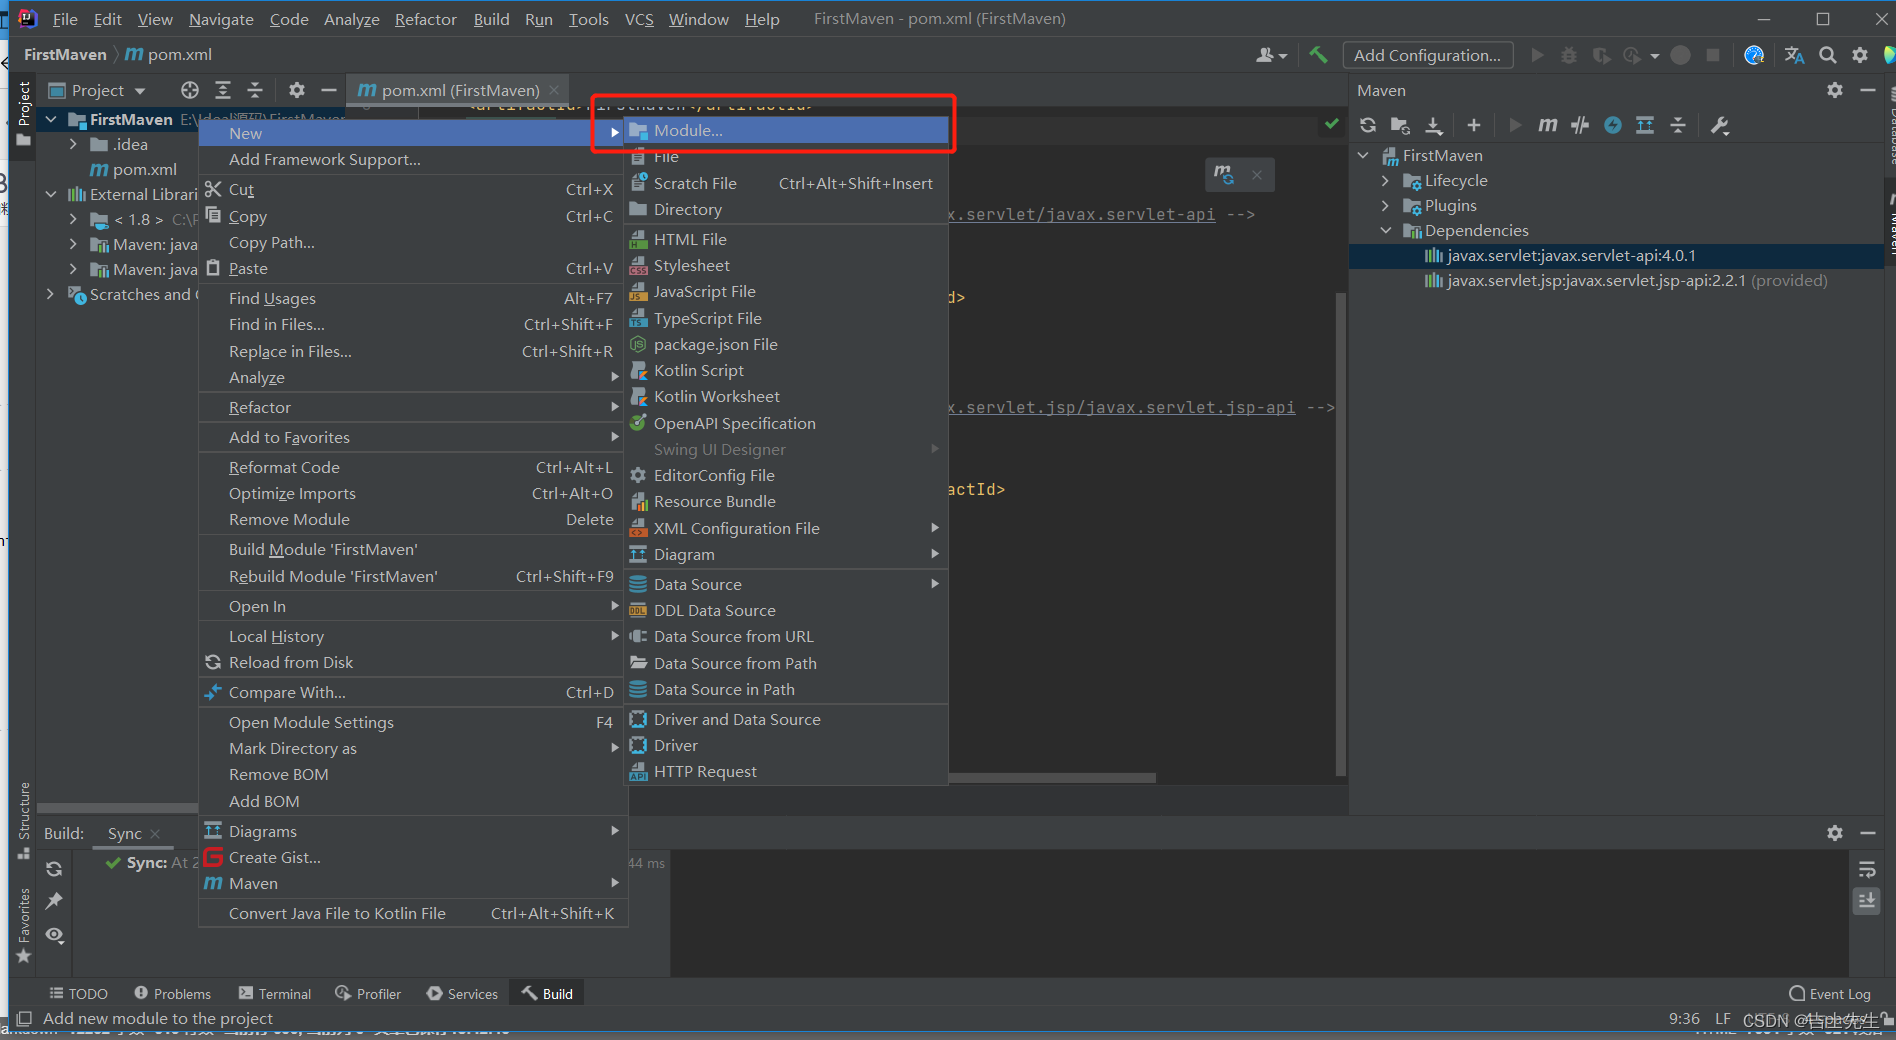
Task: Toggle Offline Mode in Maven toolbar
Action: coord(1580,125)
